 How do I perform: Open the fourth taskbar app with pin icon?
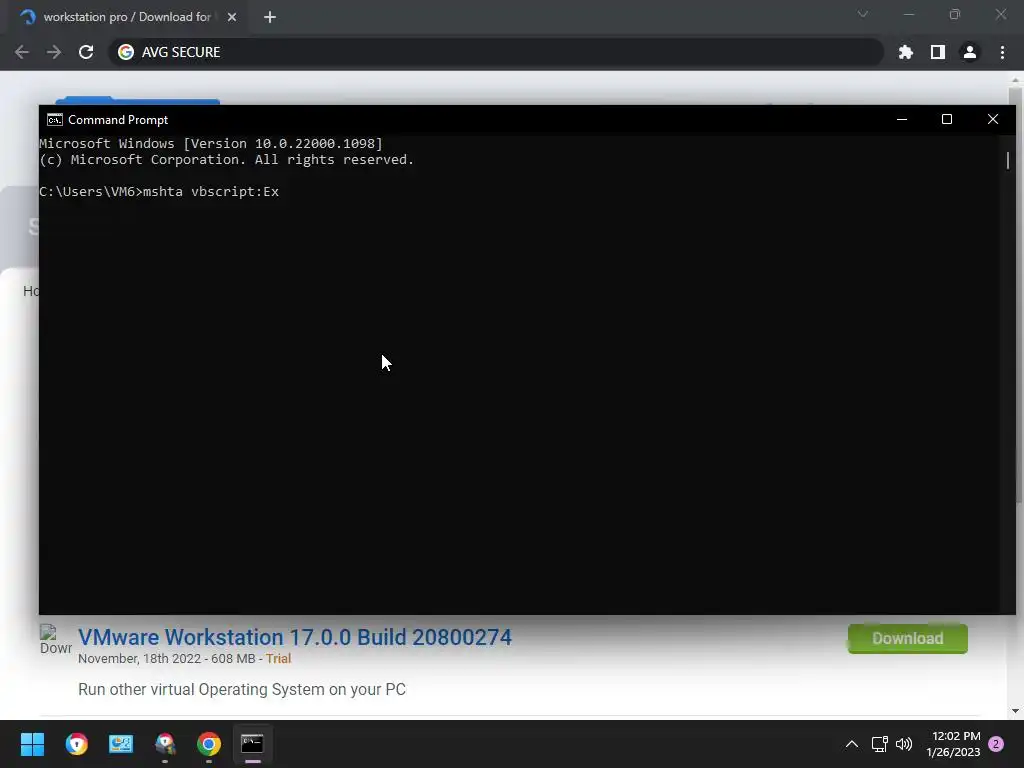coord(165,744)
